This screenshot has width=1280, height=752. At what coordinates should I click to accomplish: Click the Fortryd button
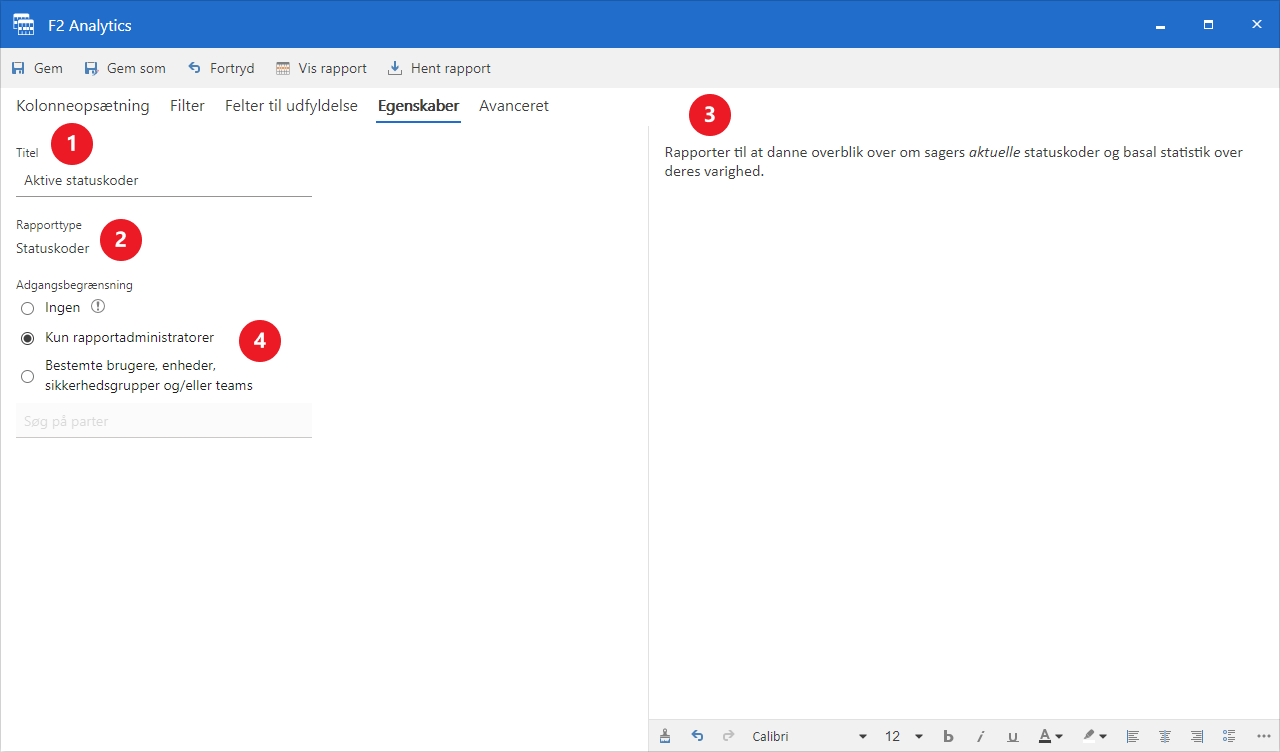[221, 69]
